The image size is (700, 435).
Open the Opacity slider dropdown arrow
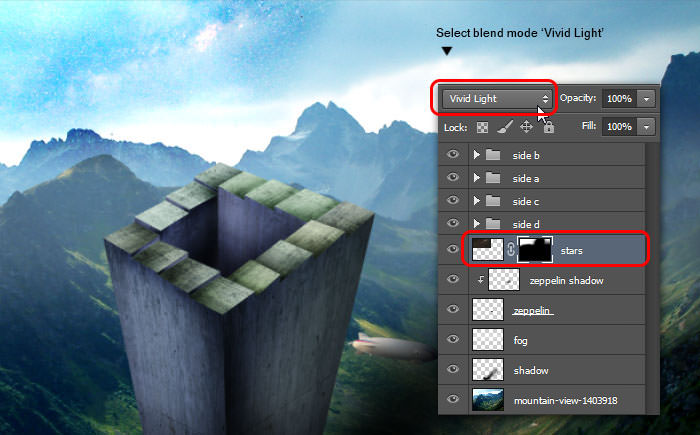pos(646,99)
